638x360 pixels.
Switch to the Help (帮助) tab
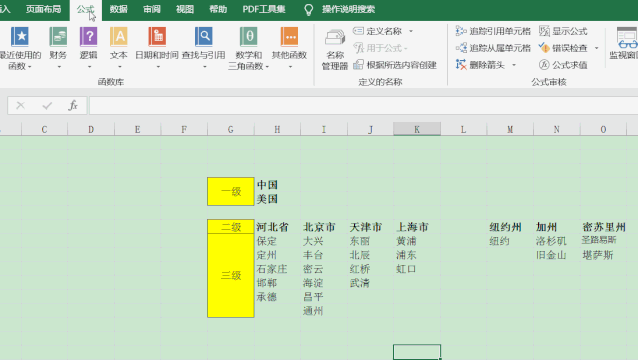218,9
